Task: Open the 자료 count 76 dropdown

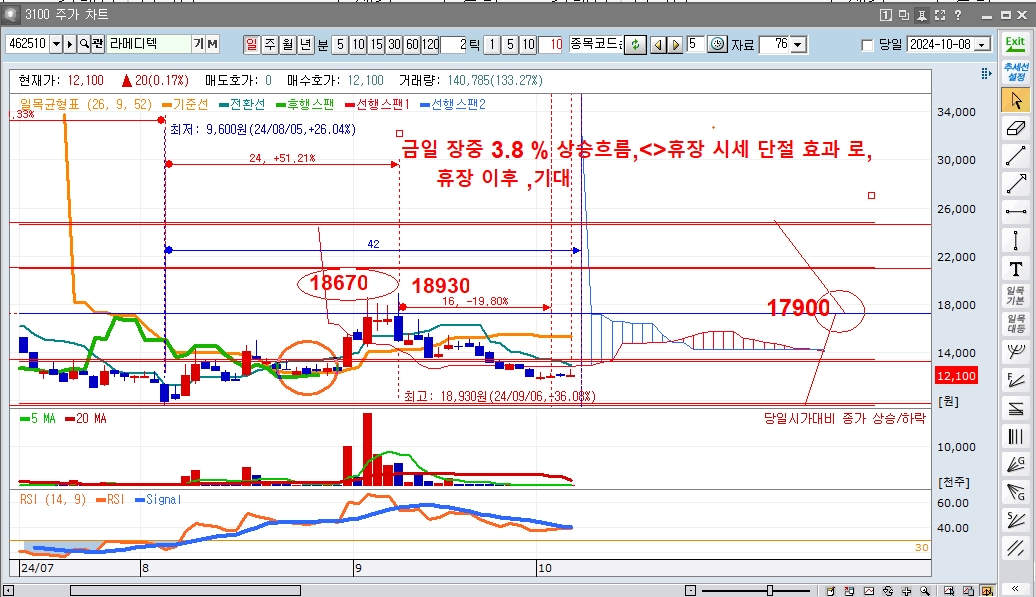Action: tap(799, 44)
